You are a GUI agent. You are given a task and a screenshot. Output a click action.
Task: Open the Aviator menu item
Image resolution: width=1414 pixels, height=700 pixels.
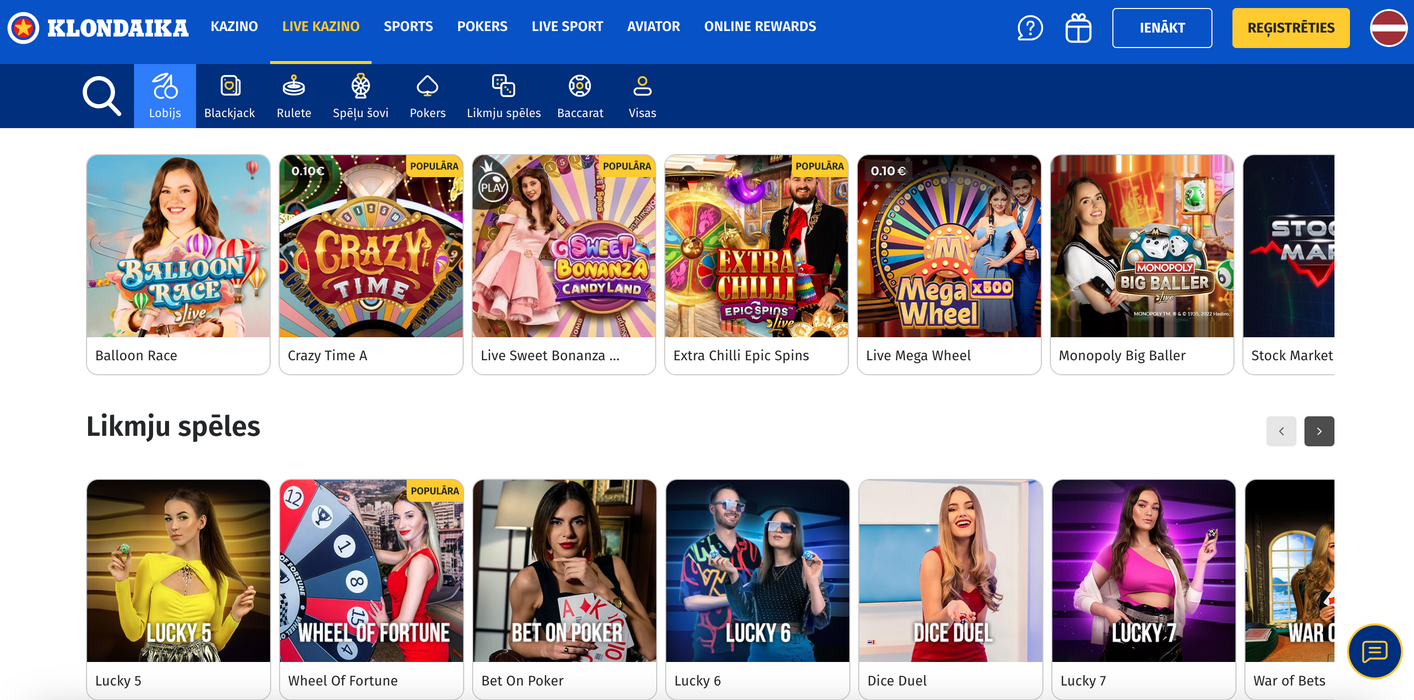tap(654, 27)
